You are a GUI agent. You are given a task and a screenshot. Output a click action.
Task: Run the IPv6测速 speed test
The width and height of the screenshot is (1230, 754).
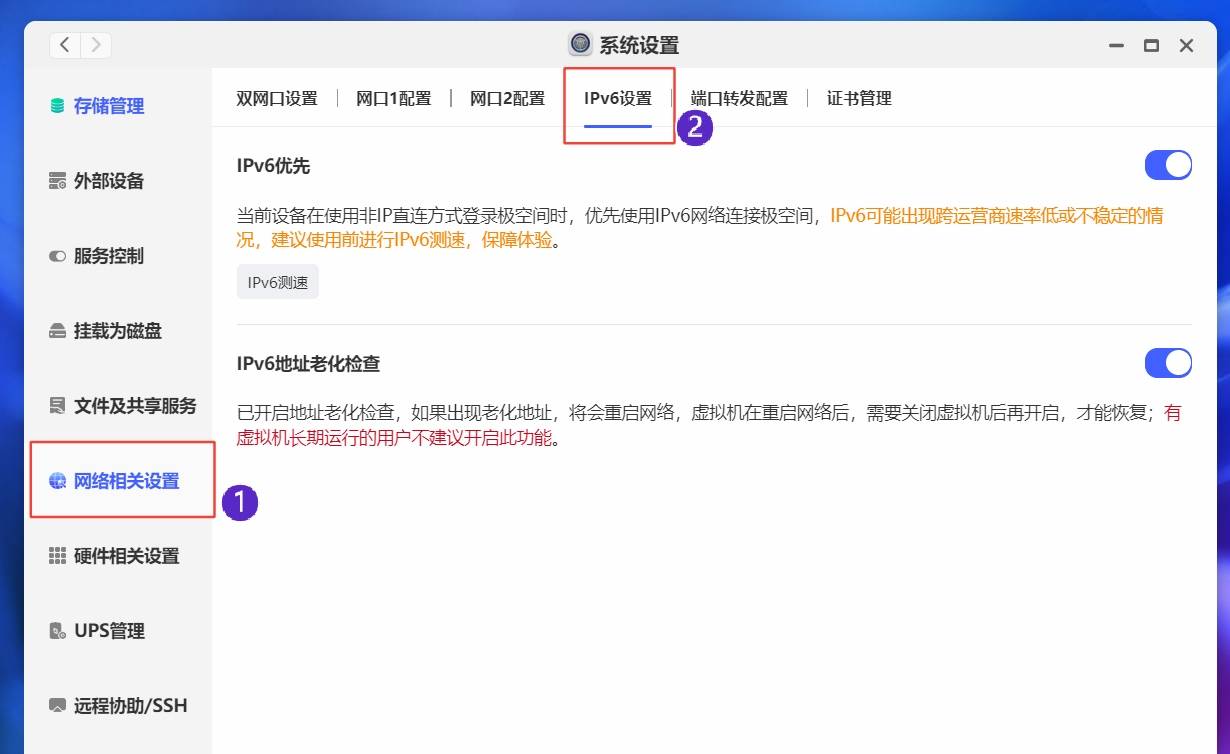point(277,281)
